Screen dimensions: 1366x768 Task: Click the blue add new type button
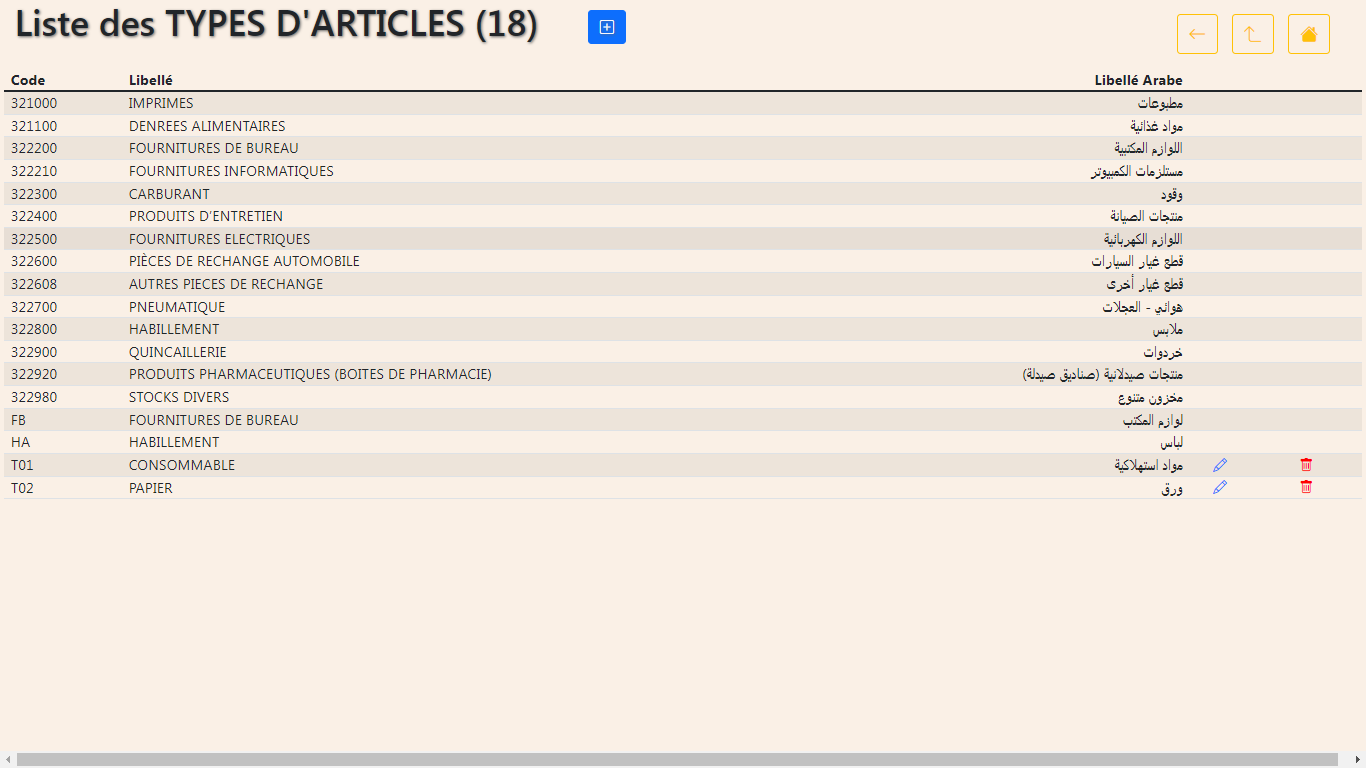(607, 27)
